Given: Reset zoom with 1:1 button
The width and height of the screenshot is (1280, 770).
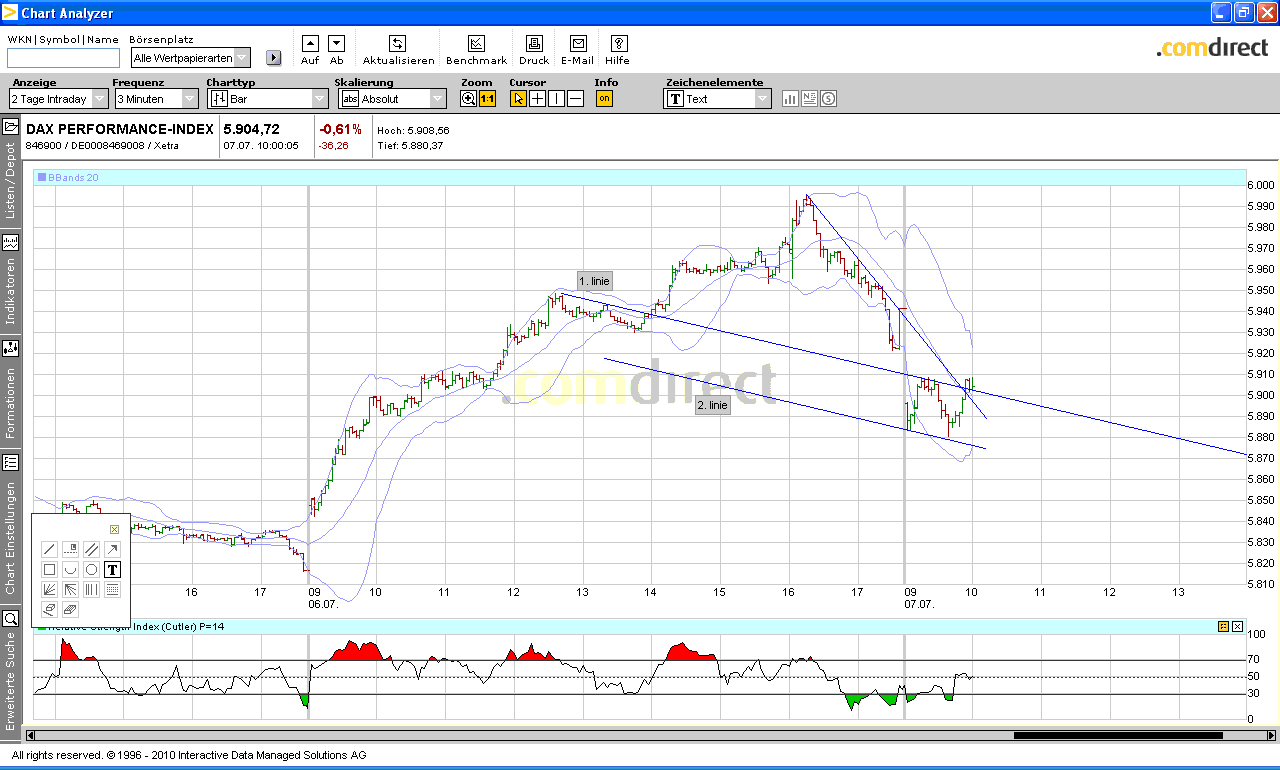Looking at the screenshot, I should 487,98.
